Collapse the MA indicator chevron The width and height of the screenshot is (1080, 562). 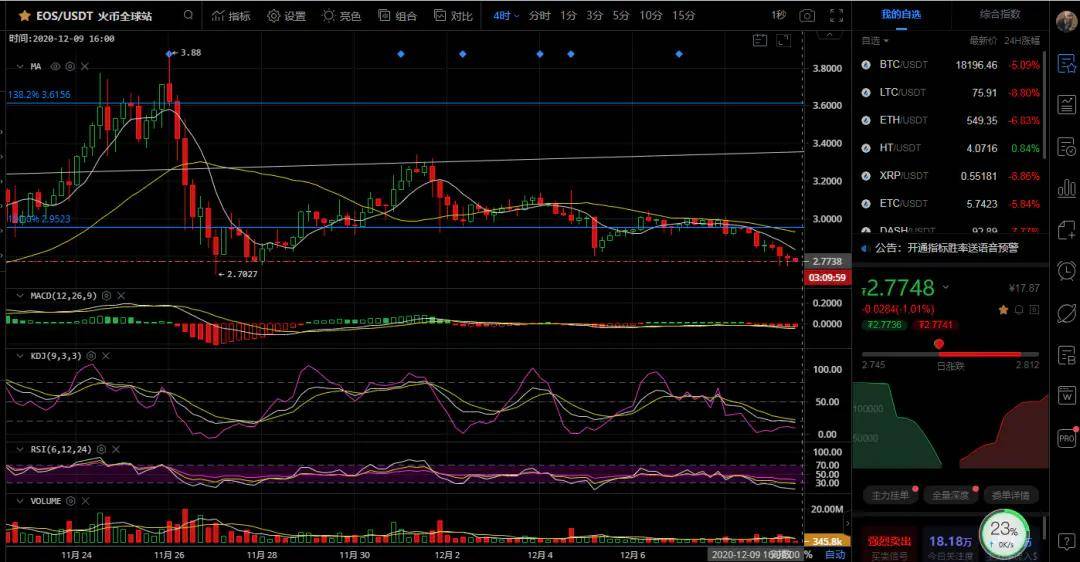coord(20,67)
